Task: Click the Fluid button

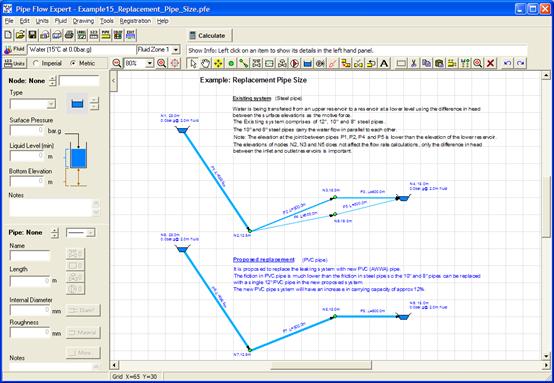Action: pos(15,49)
